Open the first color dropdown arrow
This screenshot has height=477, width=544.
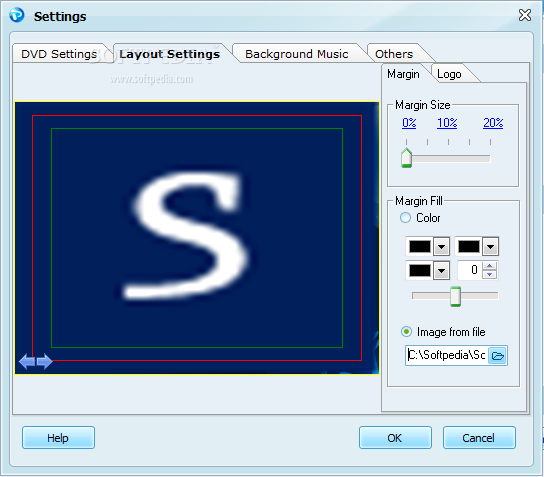pos(441,247)
